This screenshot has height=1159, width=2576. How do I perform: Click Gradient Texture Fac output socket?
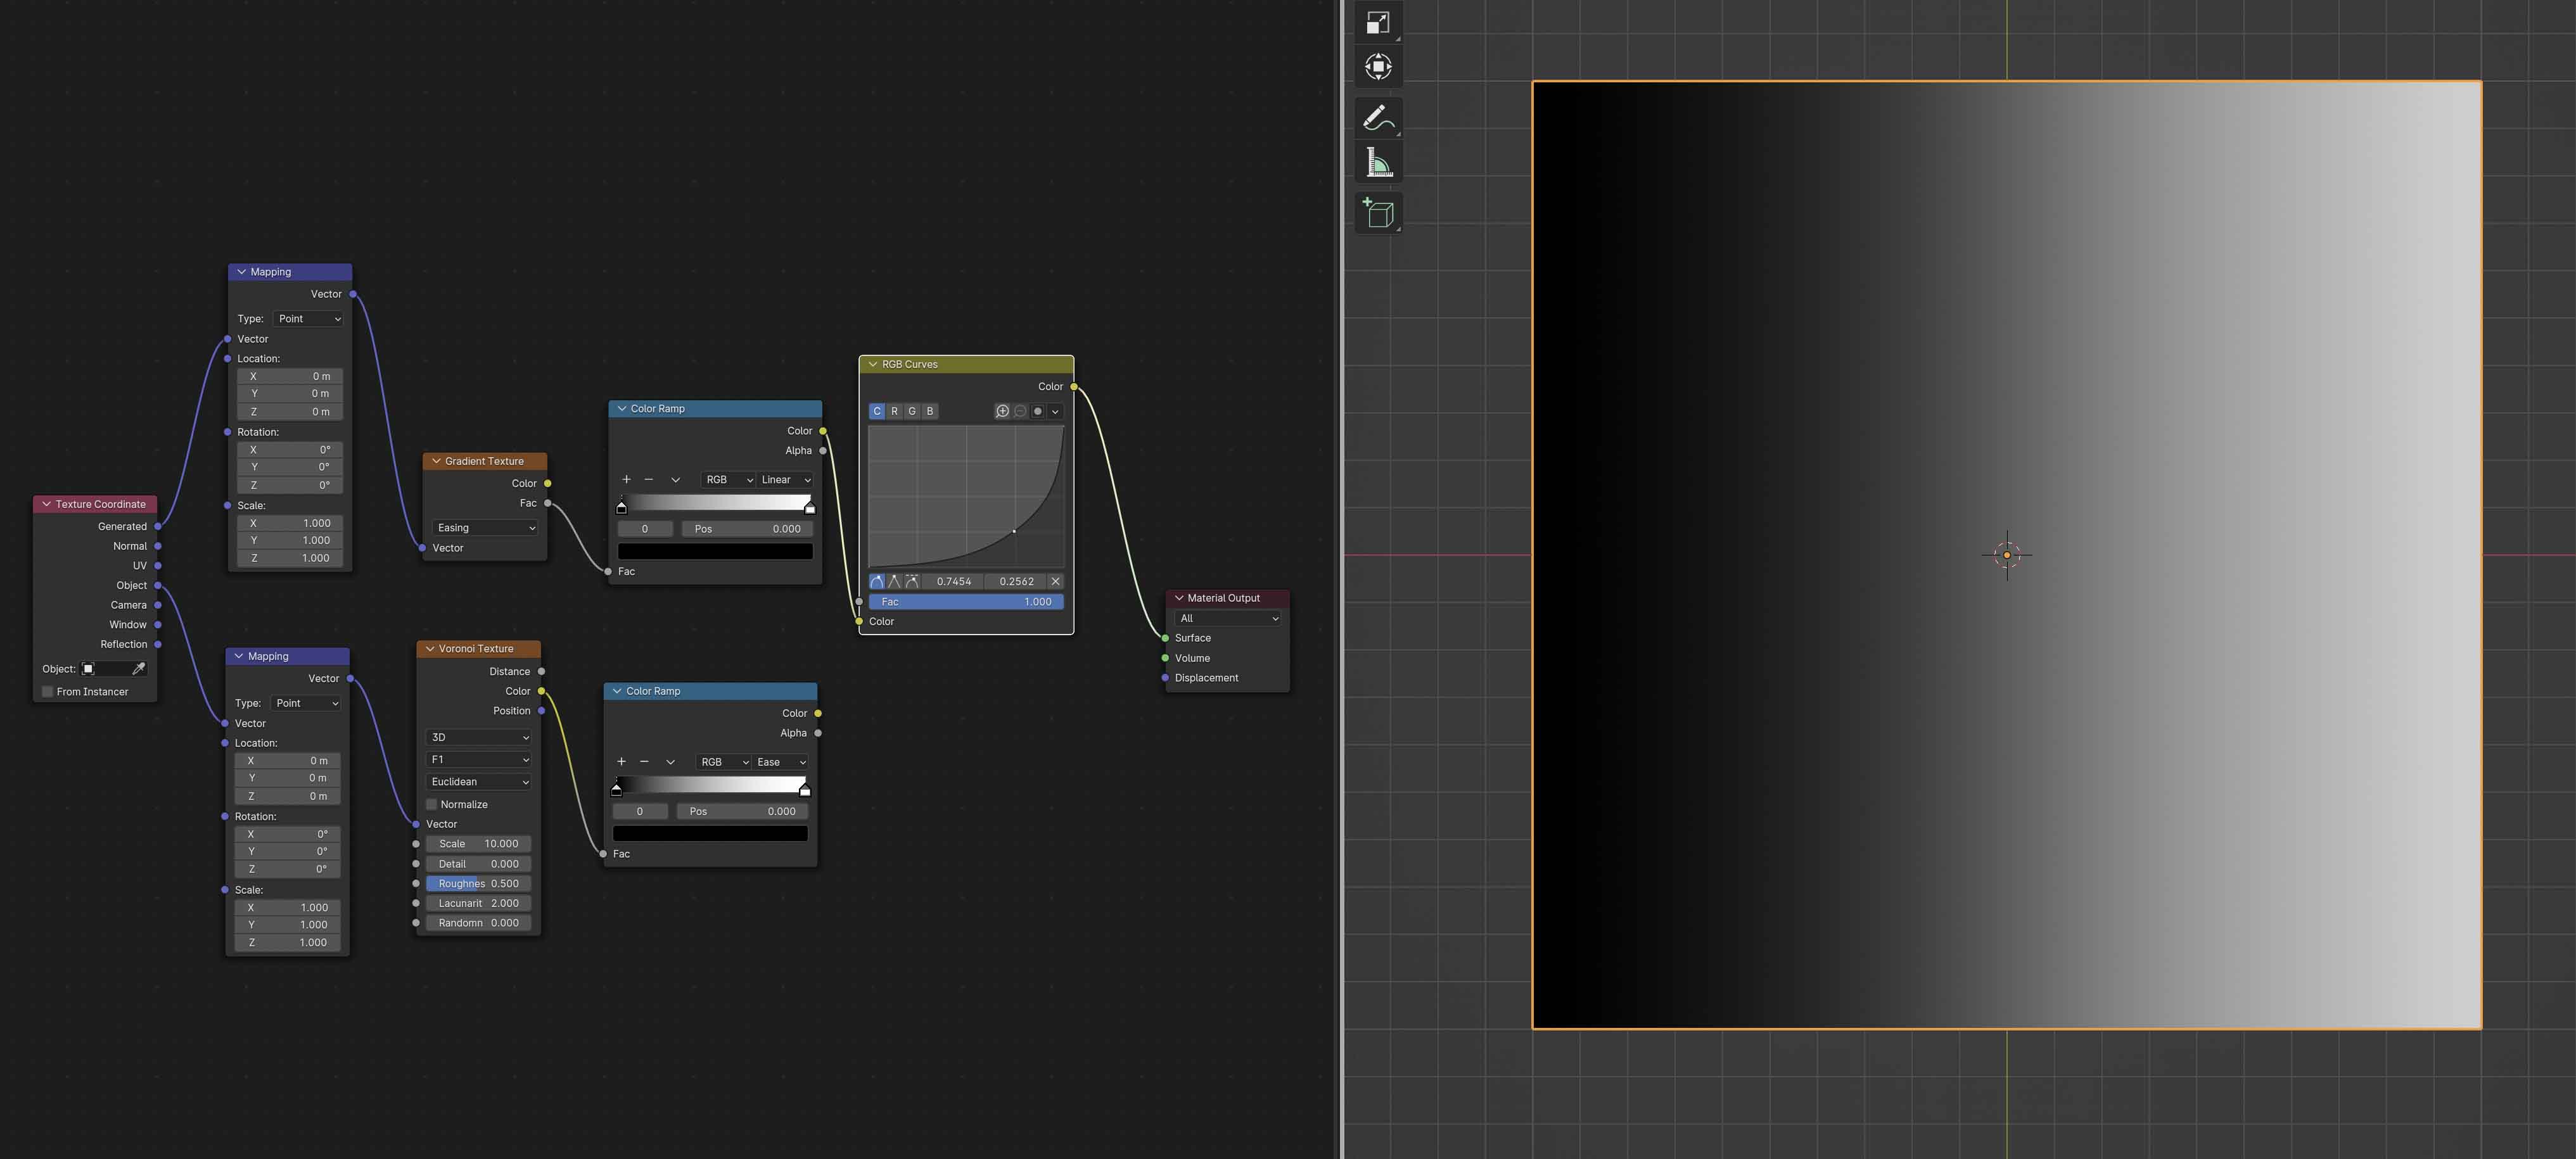(548, 503)
